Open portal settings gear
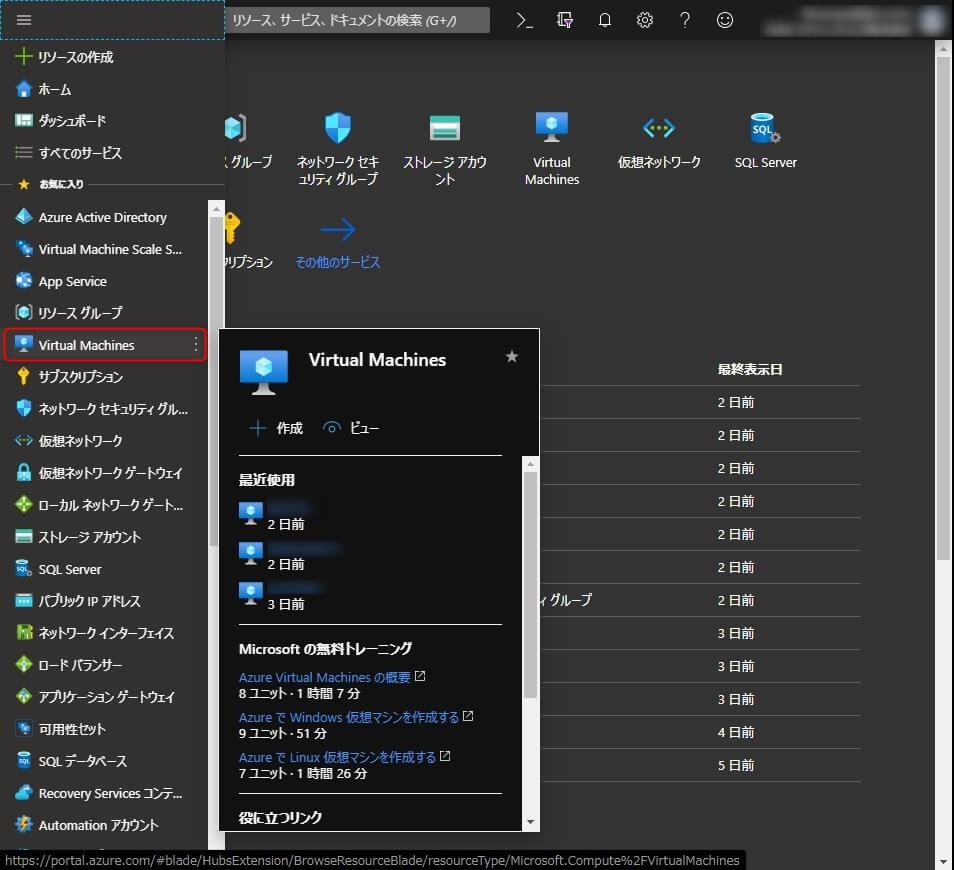Screen dimensions: 954x870 click(645, 20)
